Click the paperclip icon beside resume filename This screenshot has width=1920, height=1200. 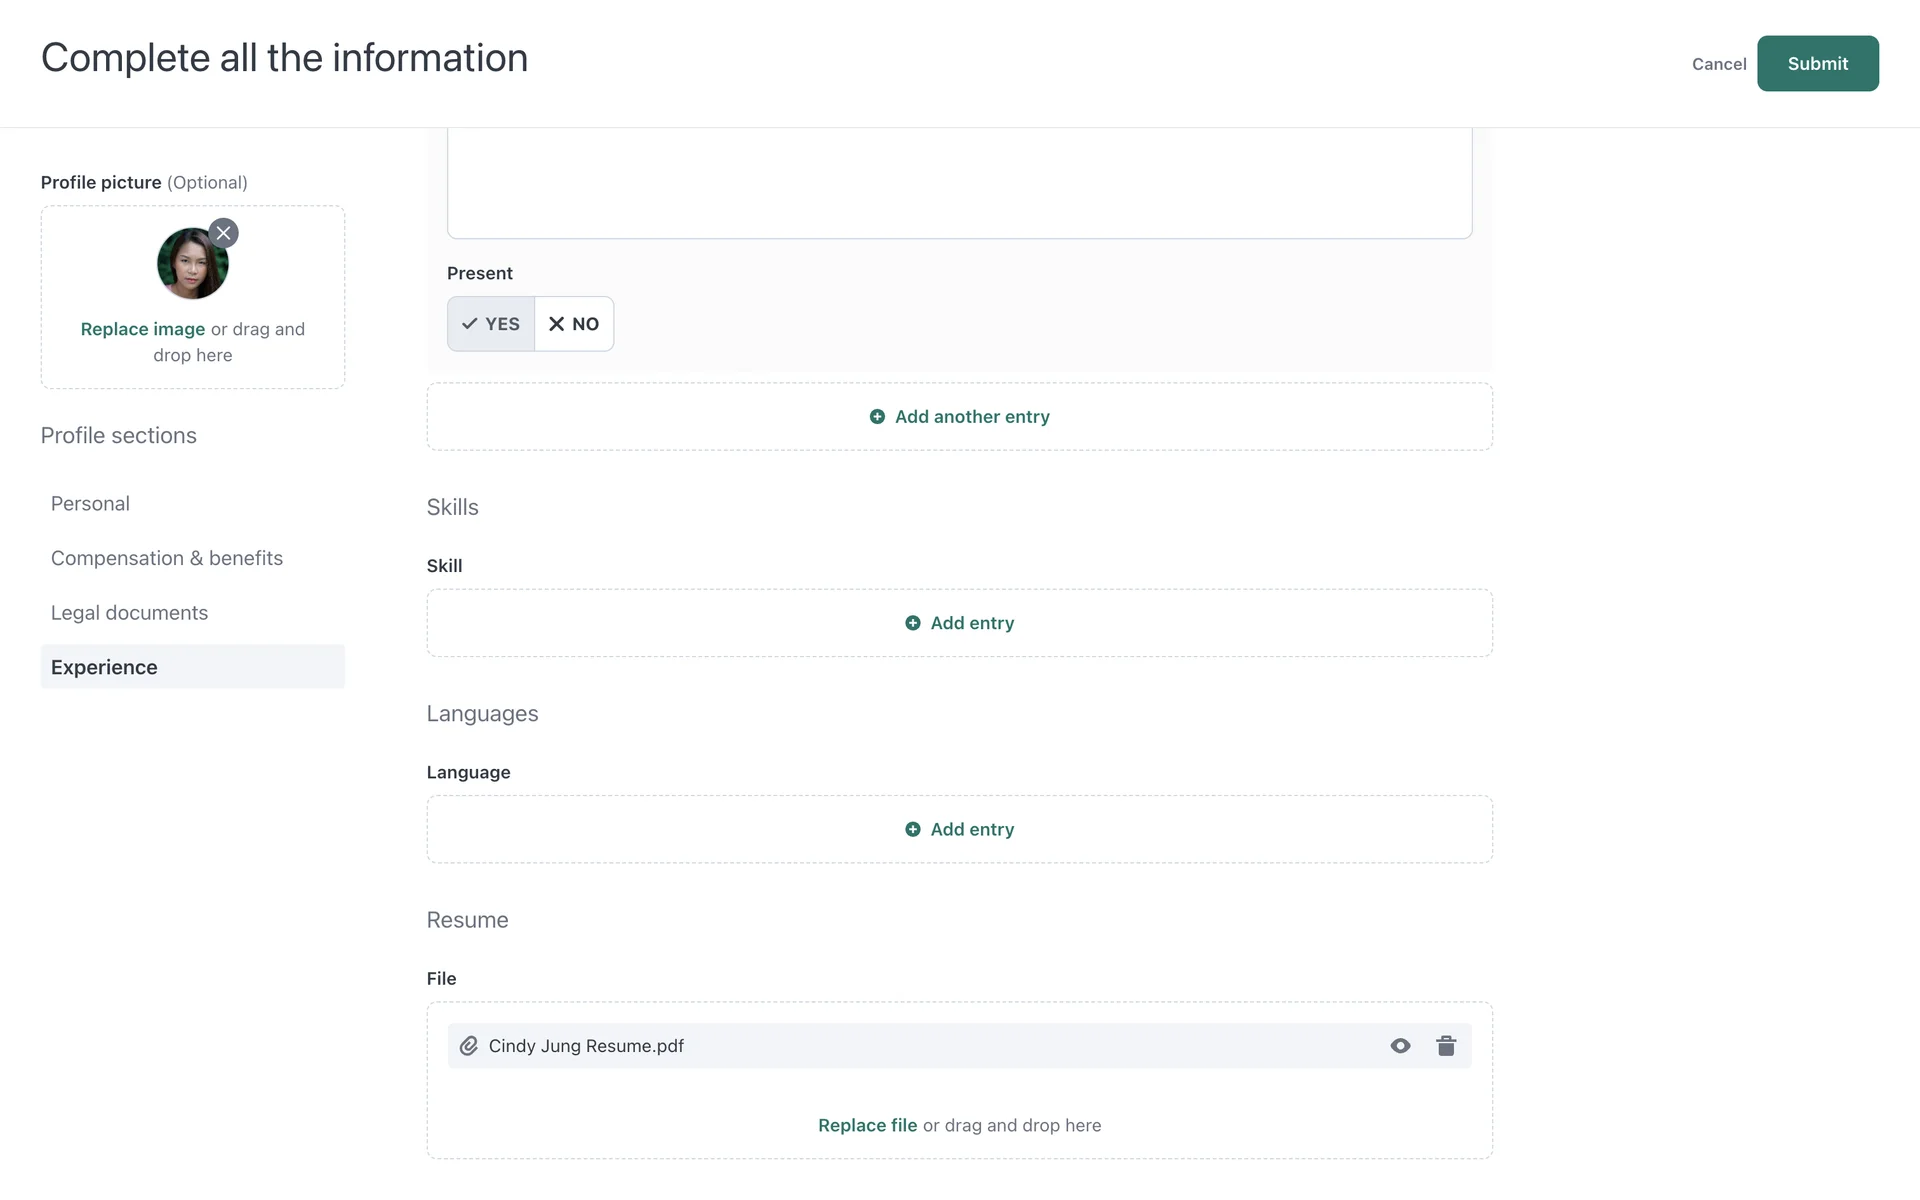pyautogui.click(x=468, y=1046)
